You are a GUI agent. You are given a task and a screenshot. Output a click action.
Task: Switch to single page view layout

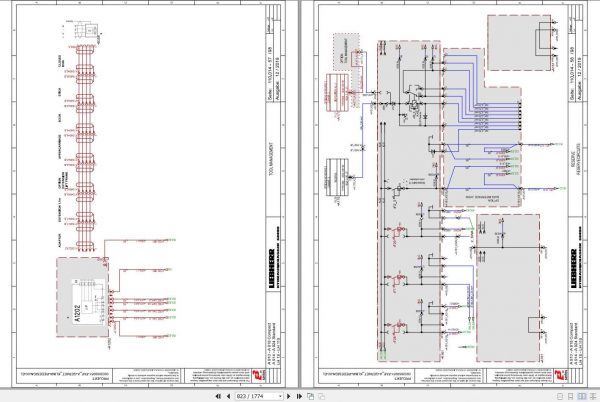coord(560,396)
